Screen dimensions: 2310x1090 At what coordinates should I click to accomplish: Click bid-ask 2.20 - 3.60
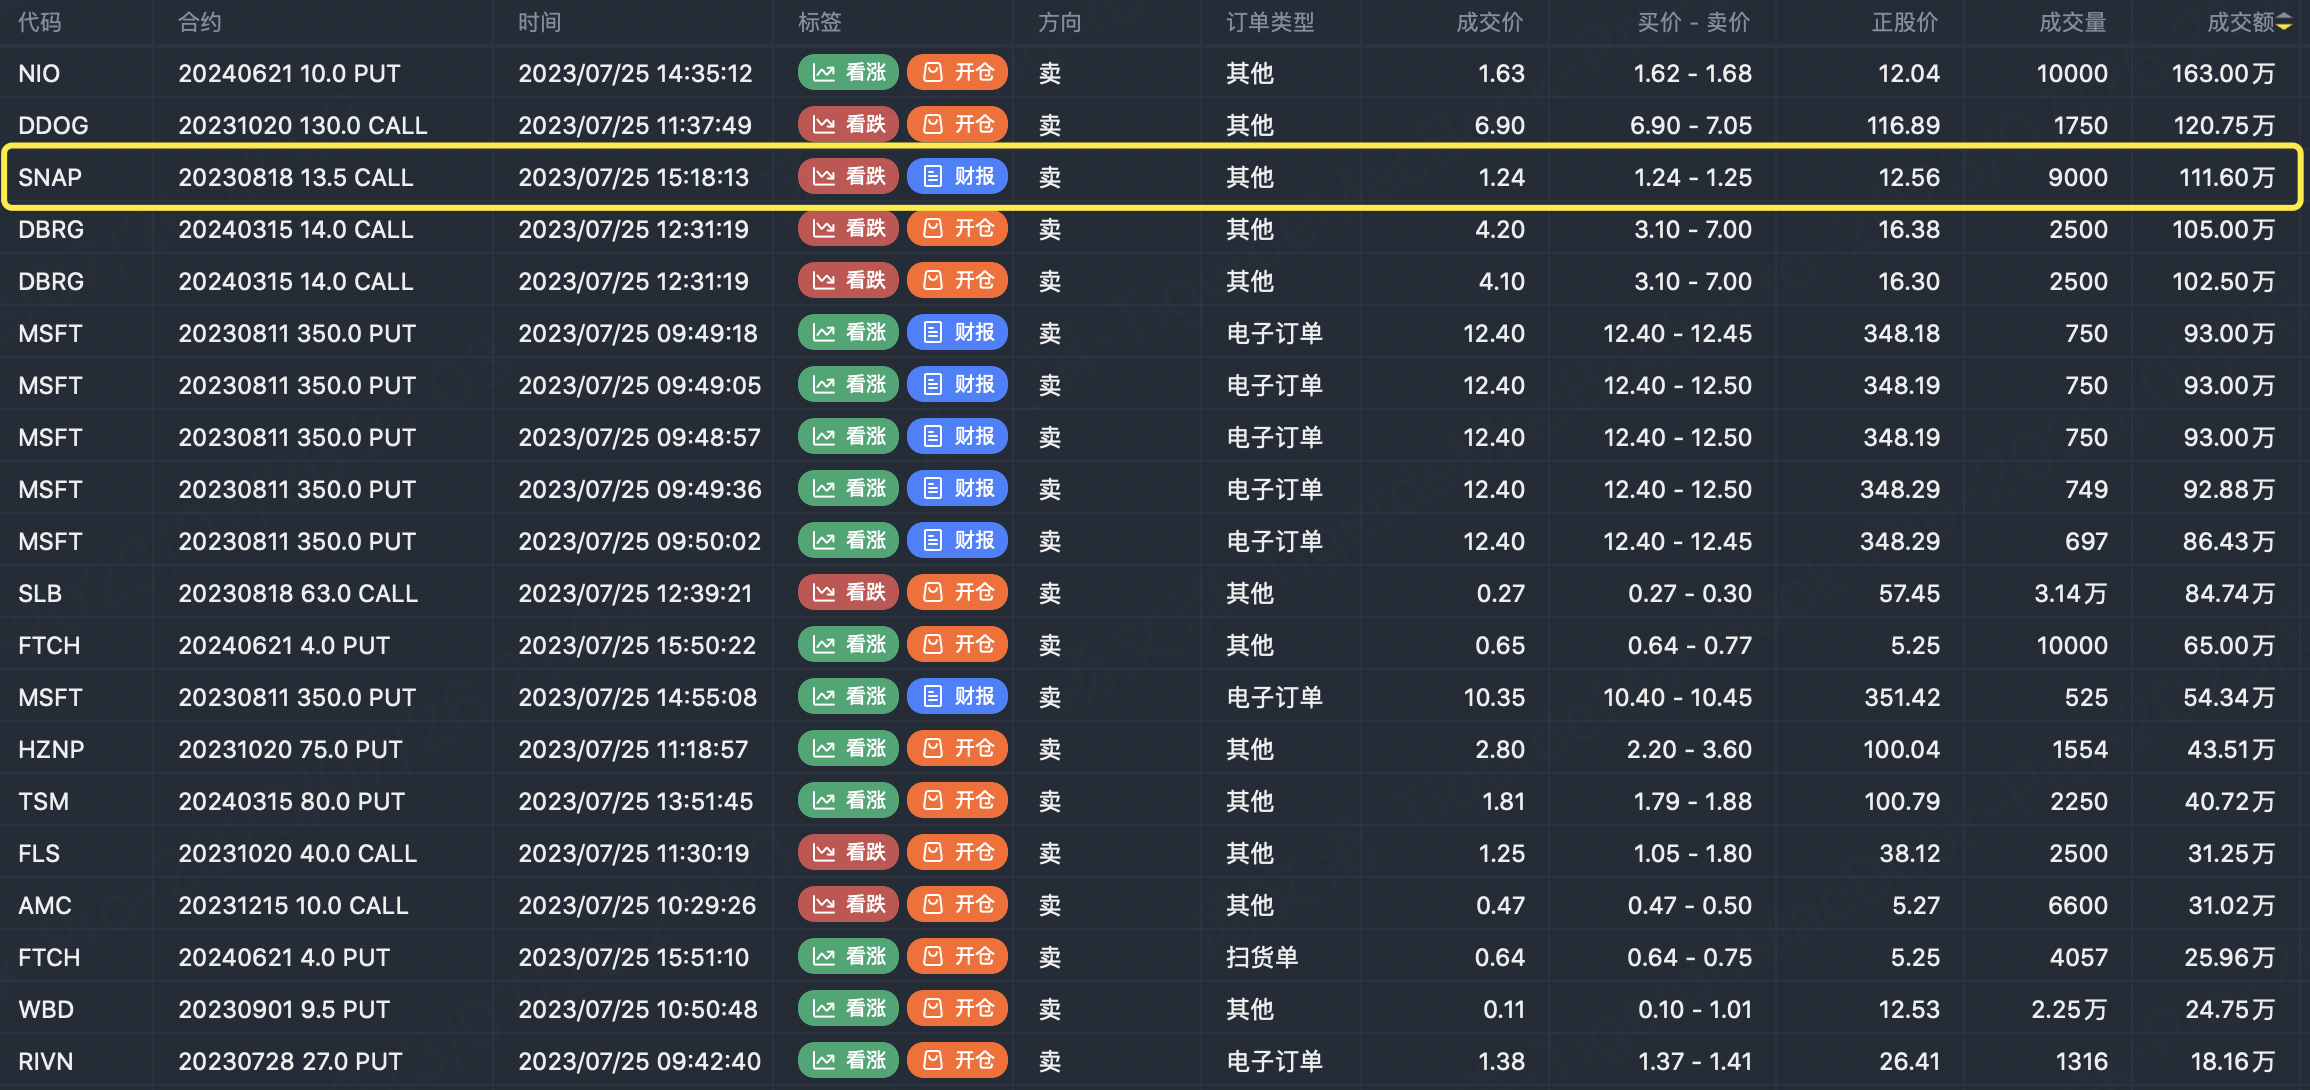click(x=1689, y=749)
